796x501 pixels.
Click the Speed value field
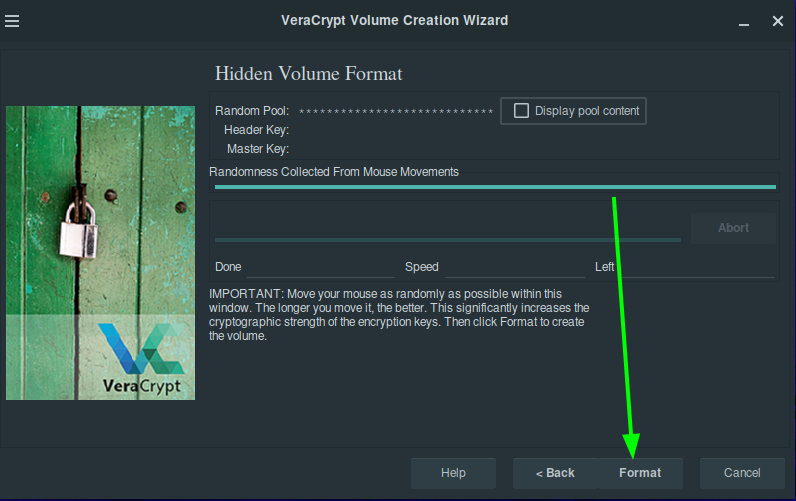(x=515, y=268)
